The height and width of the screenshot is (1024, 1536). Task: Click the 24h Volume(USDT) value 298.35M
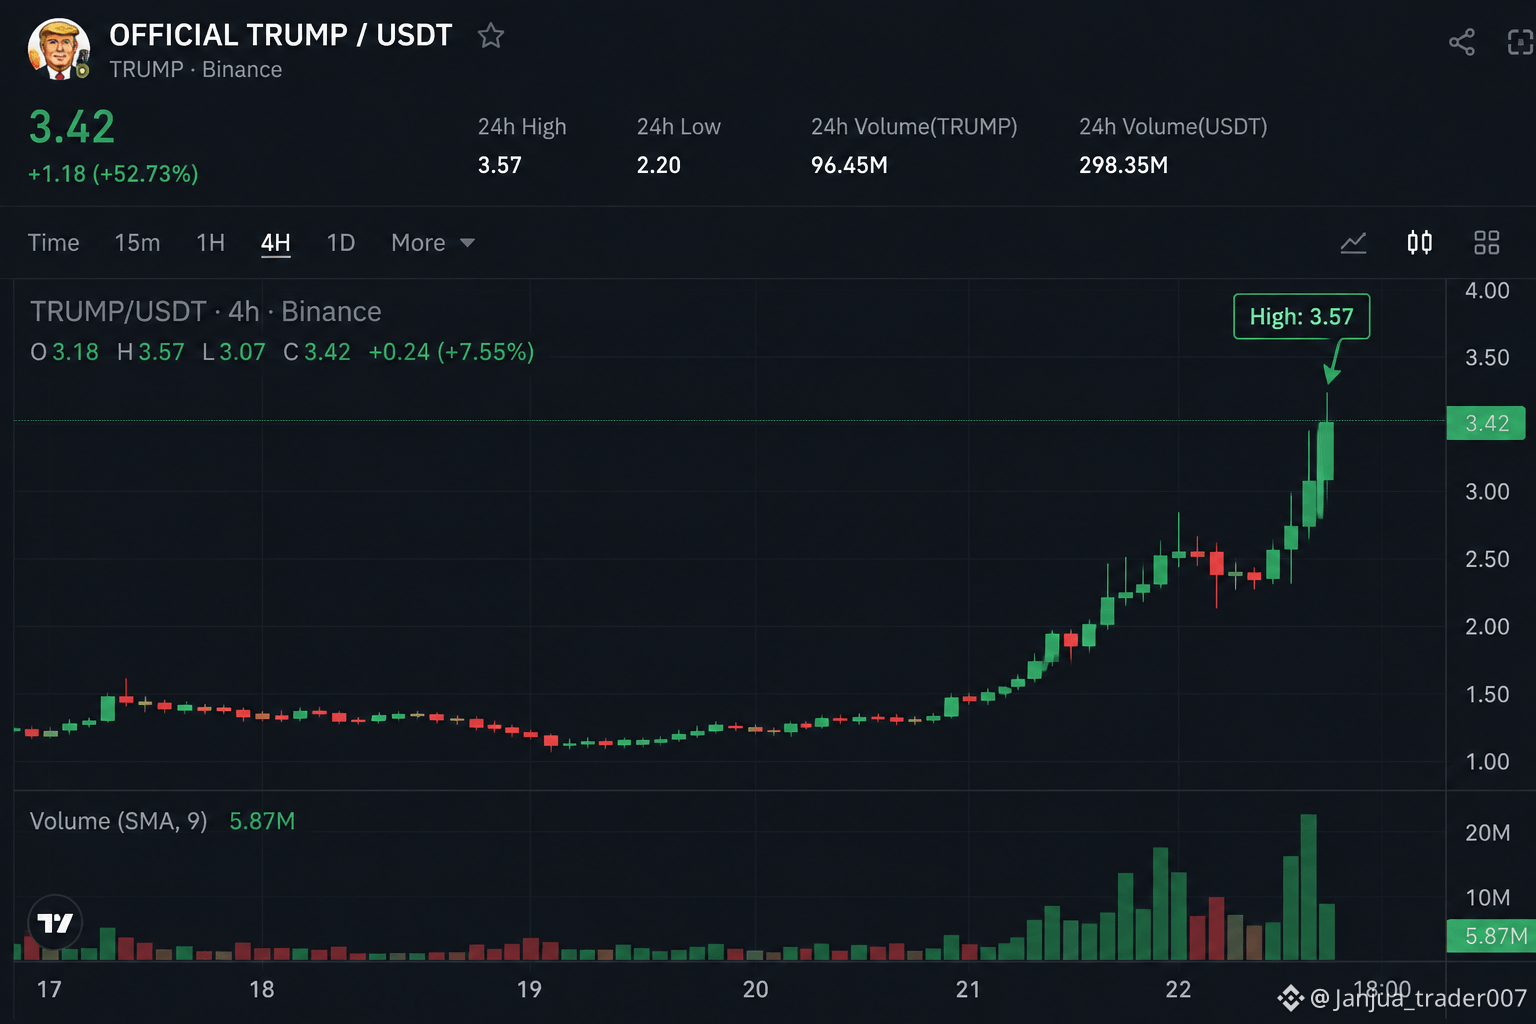(x=1123, y=165)
